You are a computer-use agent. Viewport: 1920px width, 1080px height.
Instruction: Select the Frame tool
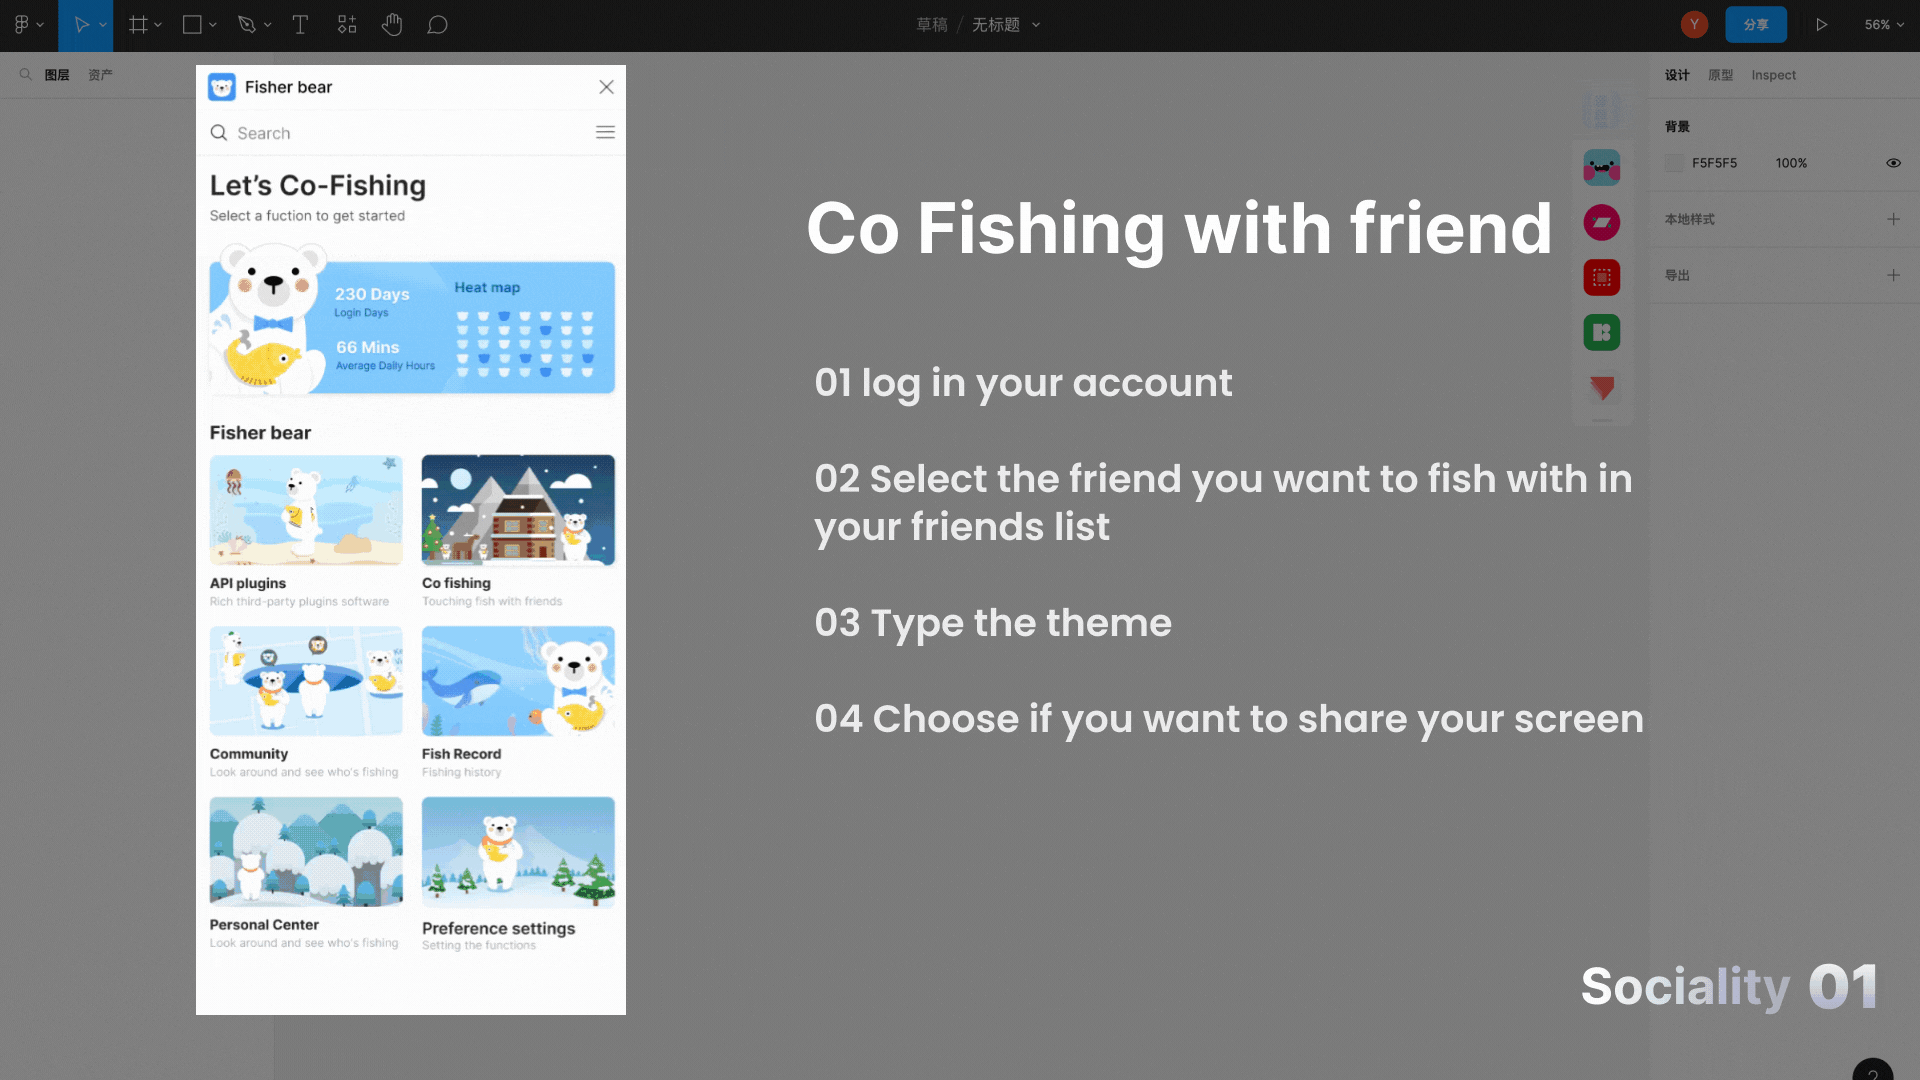[139, 25]
